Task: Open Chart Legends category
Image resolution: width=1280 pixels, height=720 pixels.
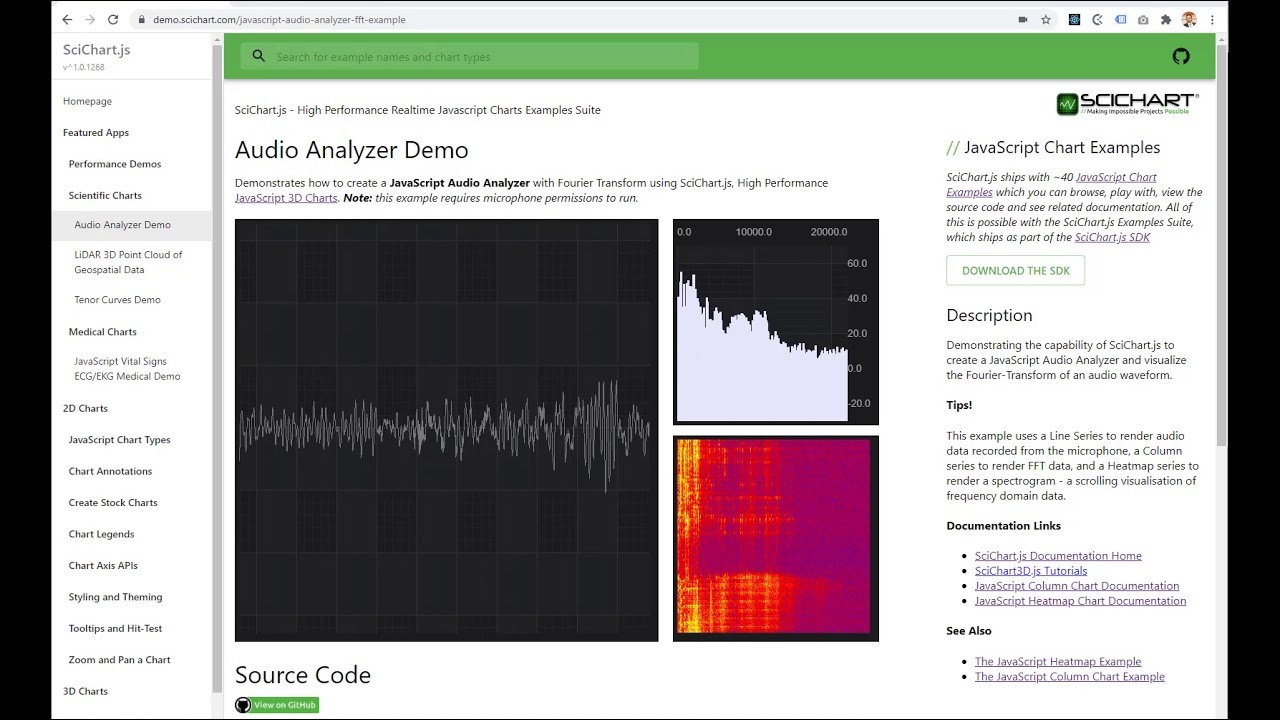Action: (x=101, y=534)
